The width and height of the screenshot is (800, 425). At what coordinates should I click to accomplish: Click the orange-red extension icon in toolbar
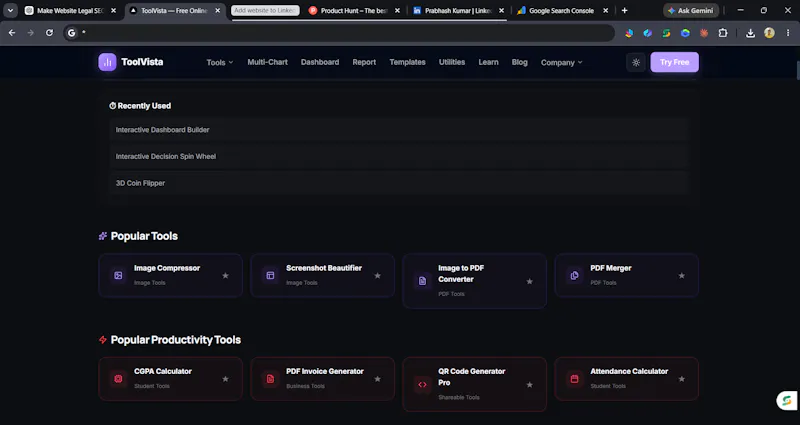(704, 33)
